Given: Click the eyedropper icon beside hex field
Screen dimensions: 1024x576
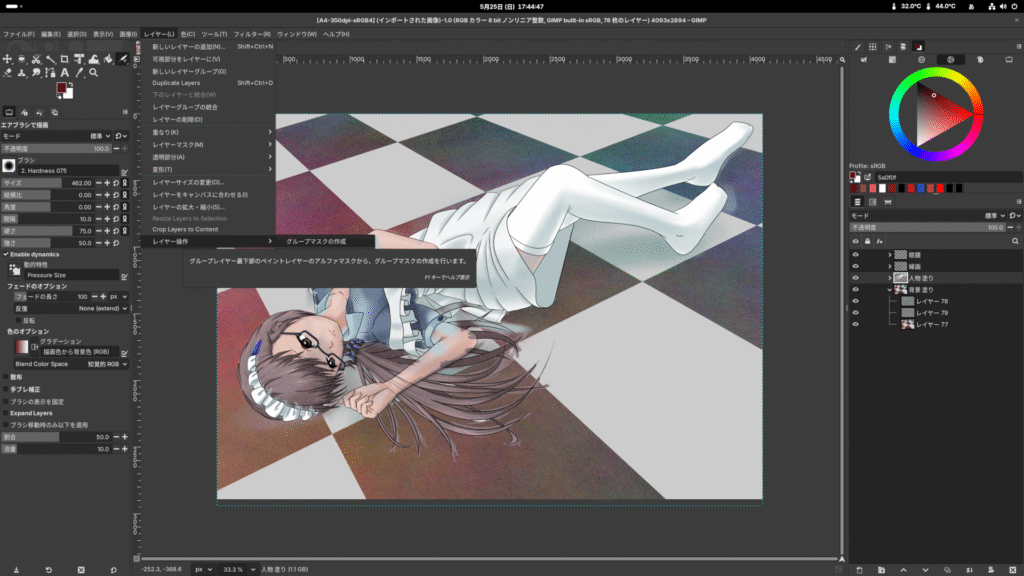Looking at the screenshot, I should click(868, 177).
